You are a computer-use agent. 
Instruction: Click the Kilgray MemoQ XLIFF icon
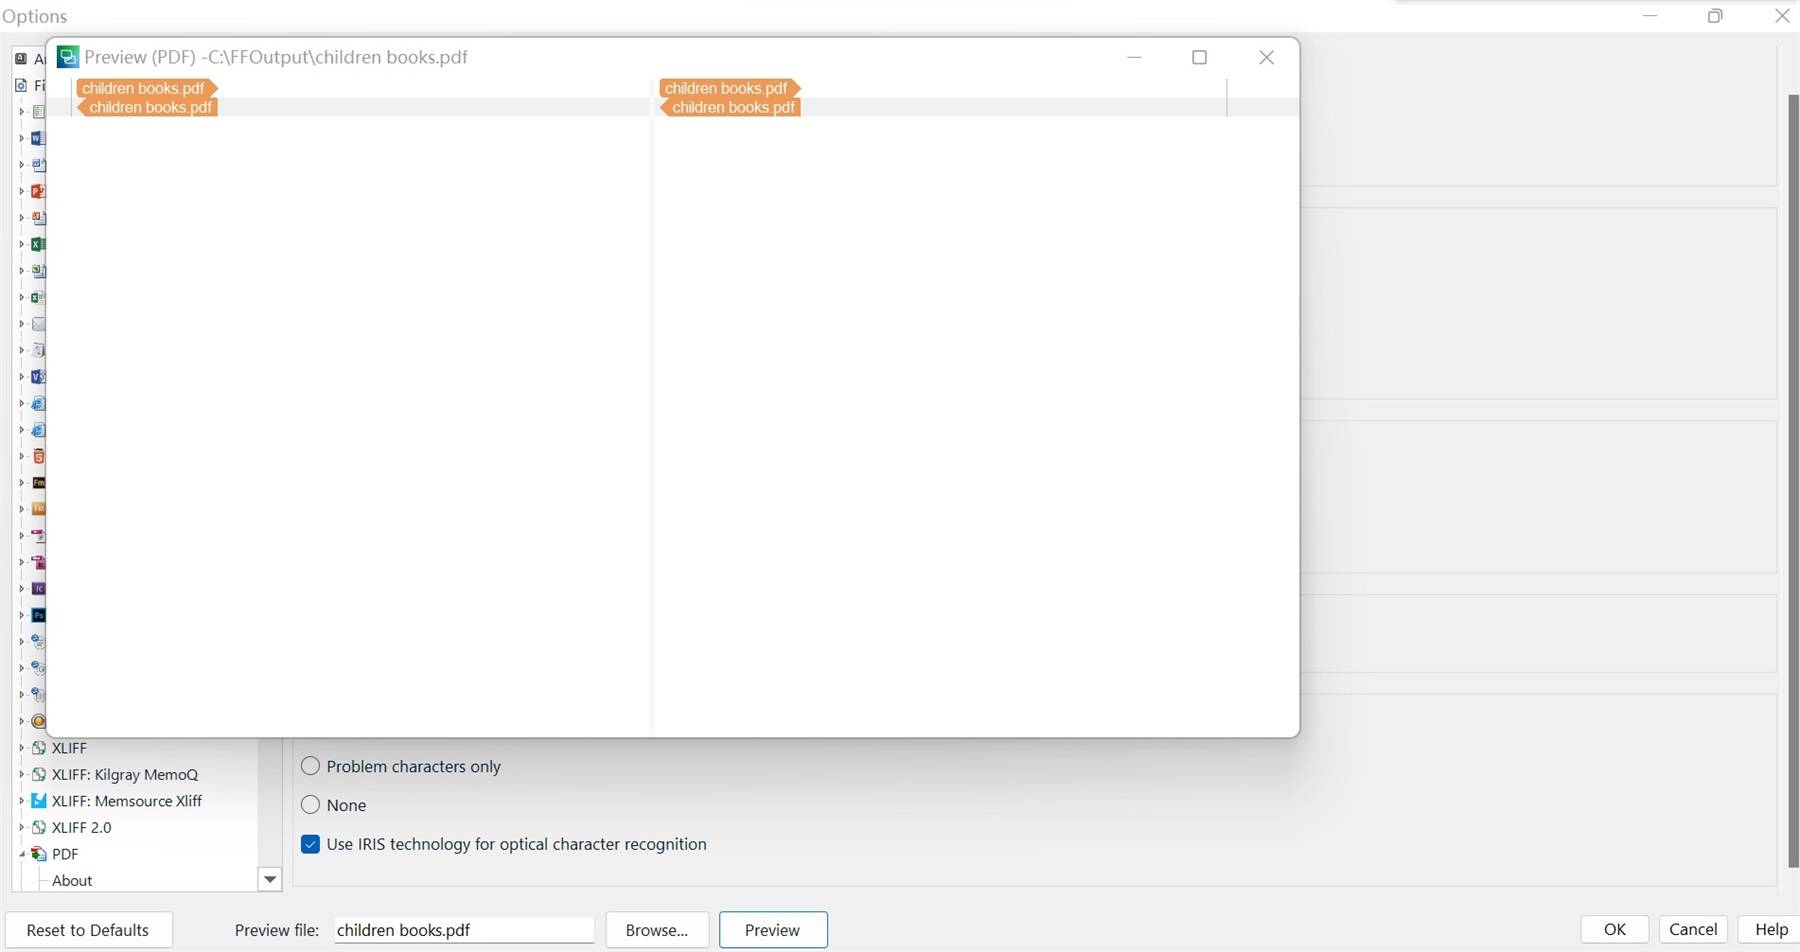[x=39, y=774]
